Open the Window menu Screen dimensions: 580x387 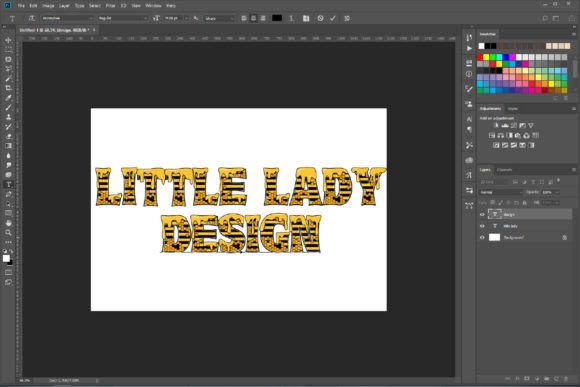(x=153, y=6)
